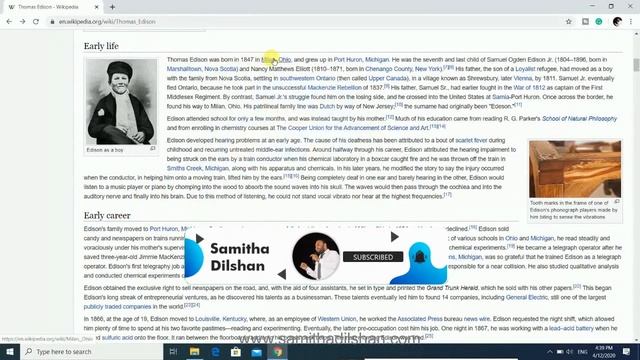
Task: Follow the news wire link
Action: 476,319
